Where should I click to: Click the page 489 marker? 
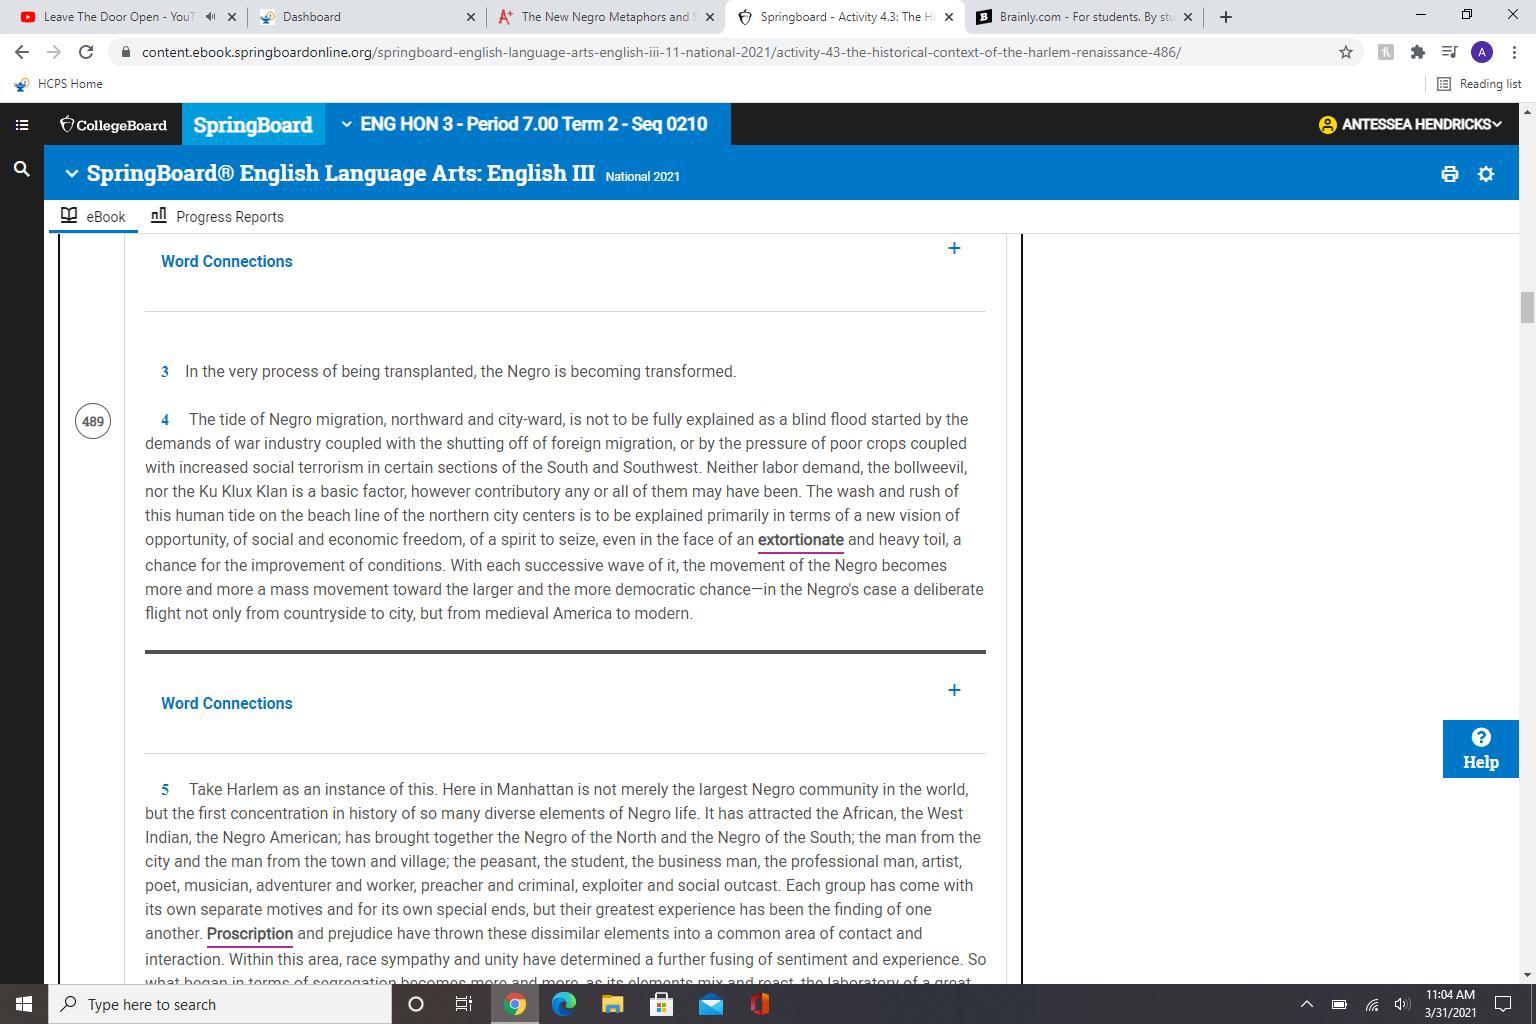pos(93,421)
